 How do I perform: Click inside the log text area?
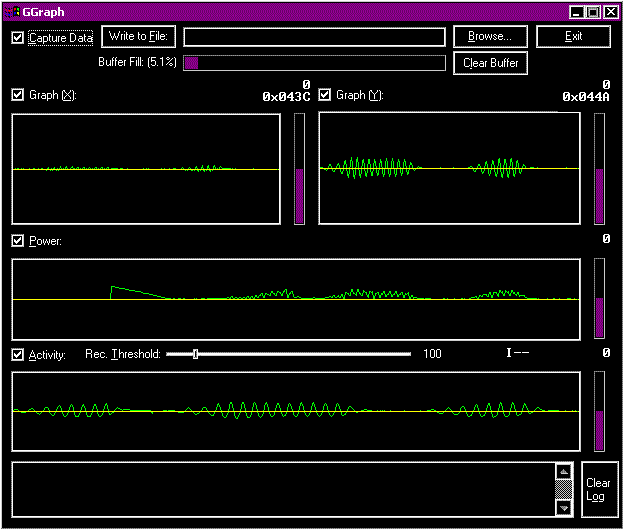tap(283, 489)
